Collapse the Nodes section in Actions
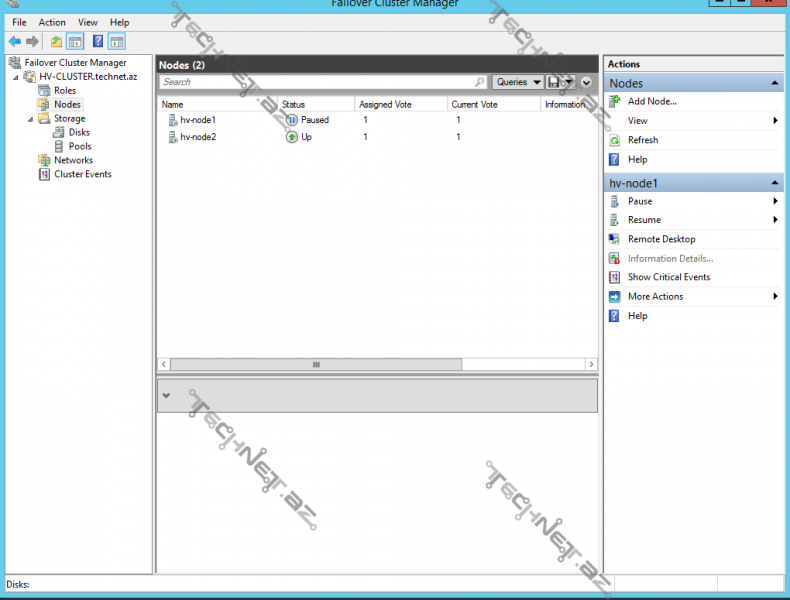The width and height of the screenshot is (790, 600). point(775,84)
